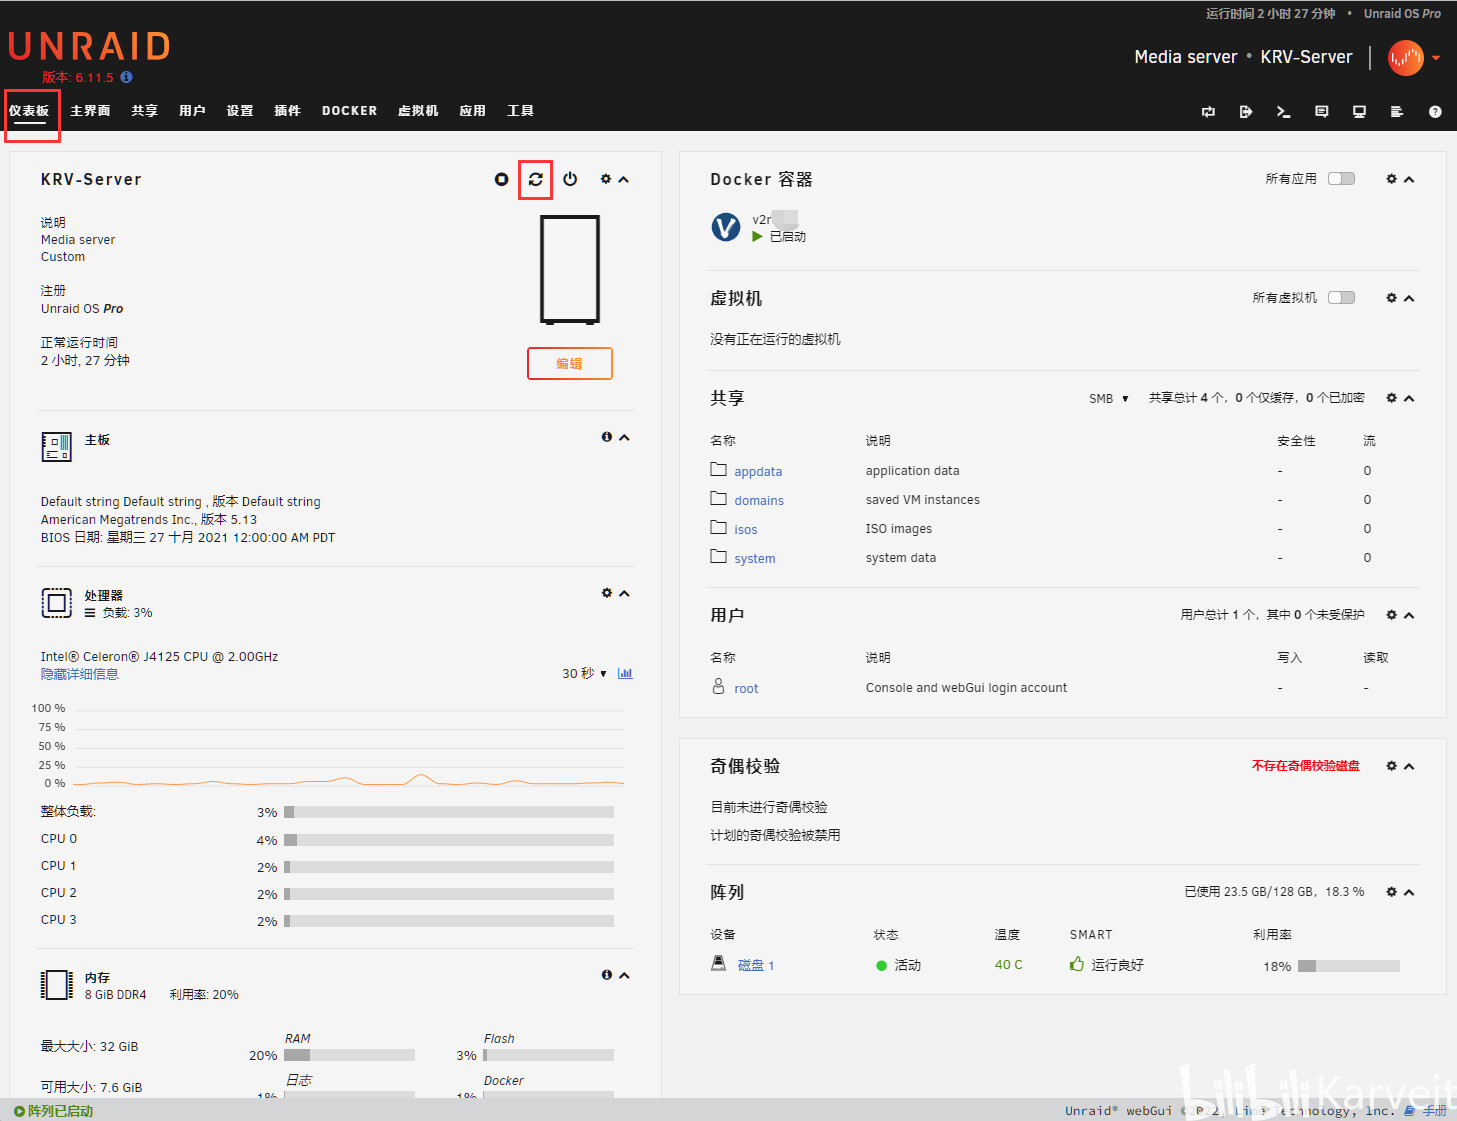Open the DOCKER menu tab
This screenshot has height=1121, width=1457.
[x=349, y=111]
